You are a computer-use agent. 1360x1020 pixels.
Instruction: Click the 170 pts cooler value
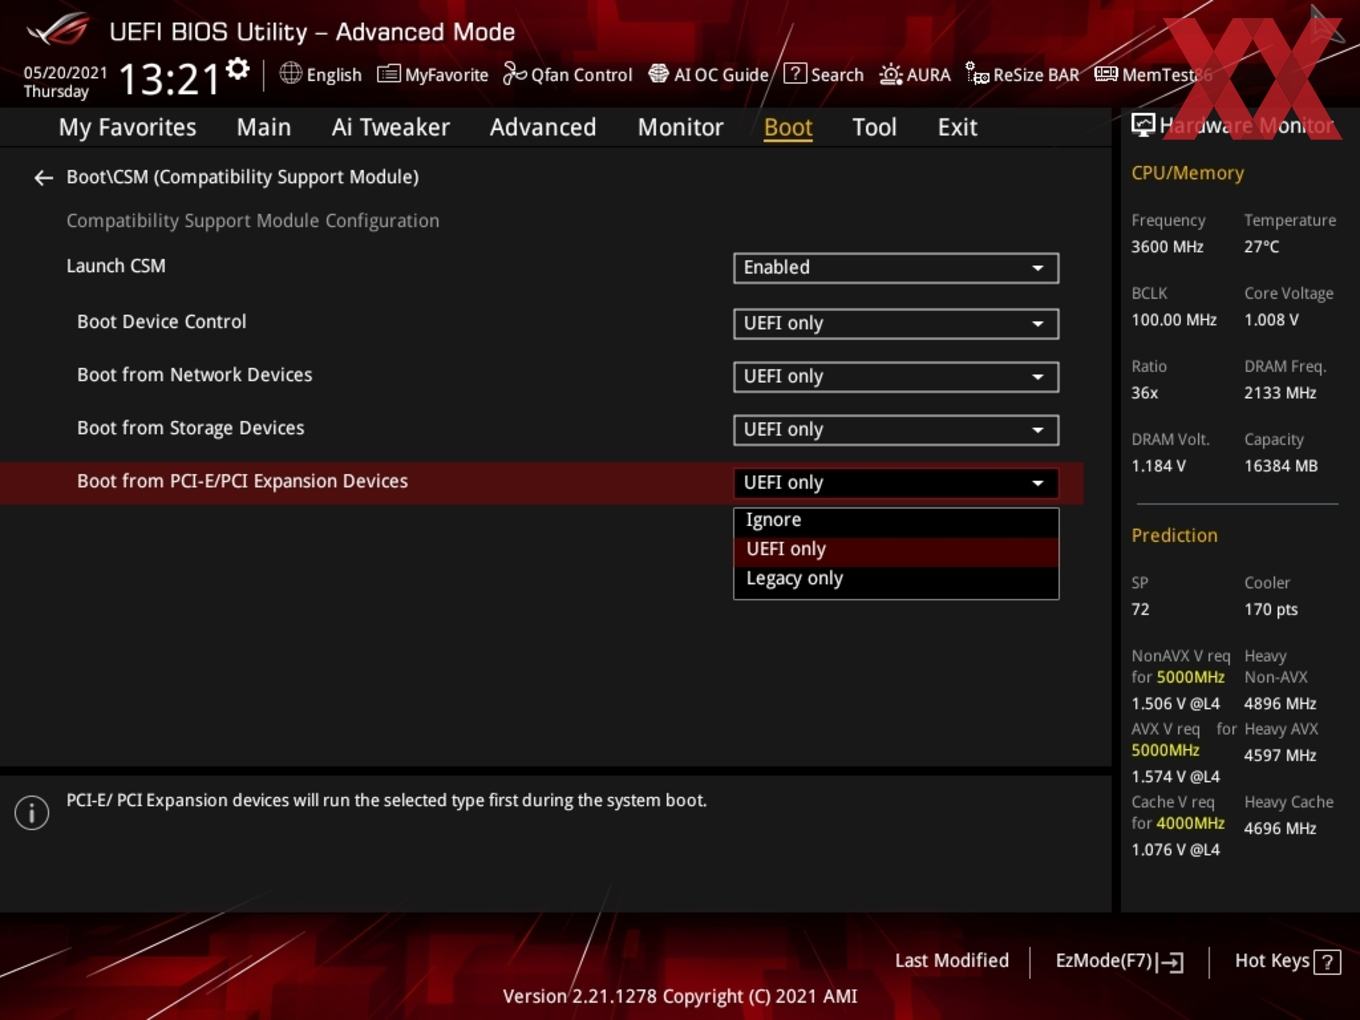(1271, 609)
